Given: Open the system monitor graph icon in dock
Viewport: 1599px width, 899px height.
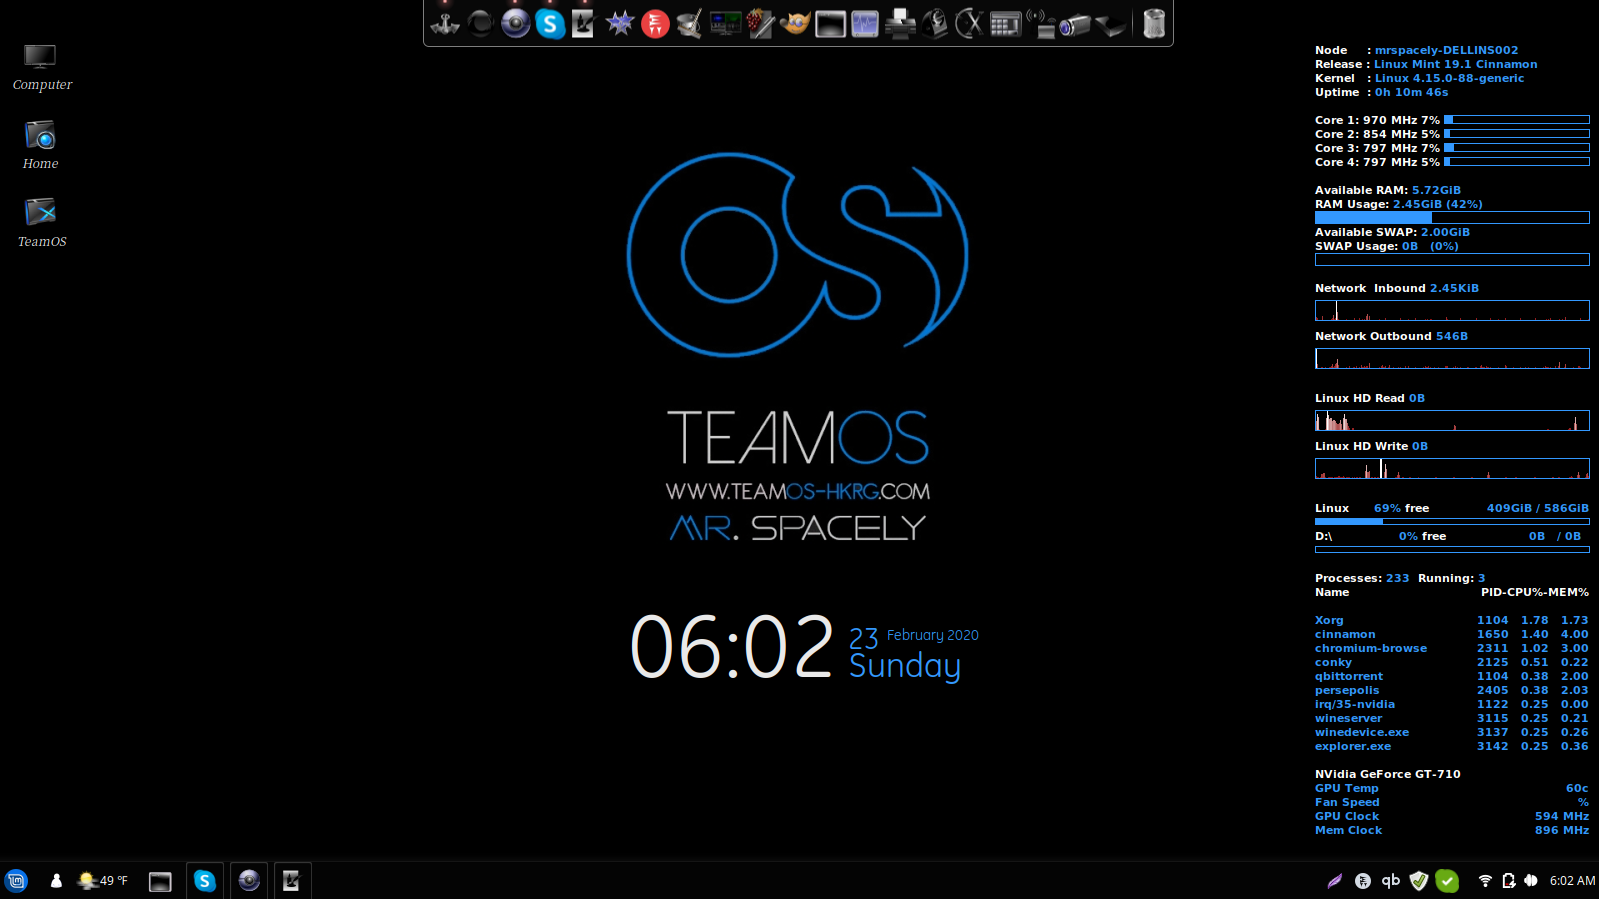Looking at the screenshot, I should pos(865,23).
